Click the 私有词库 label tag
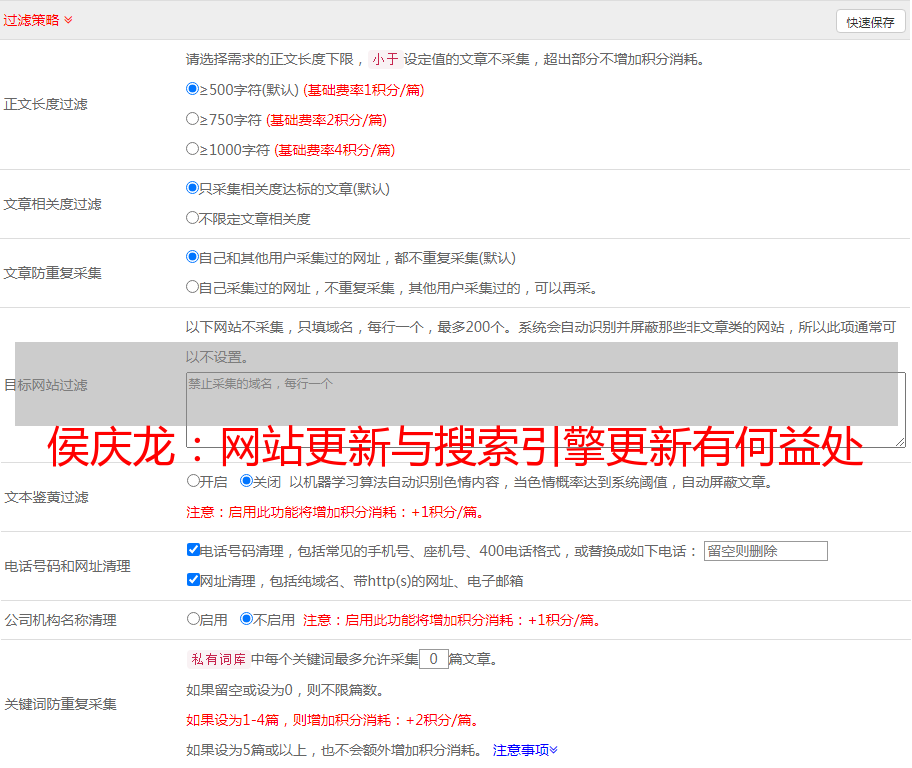The height and width of the screenshot is (768, 912). coord(218,659)
